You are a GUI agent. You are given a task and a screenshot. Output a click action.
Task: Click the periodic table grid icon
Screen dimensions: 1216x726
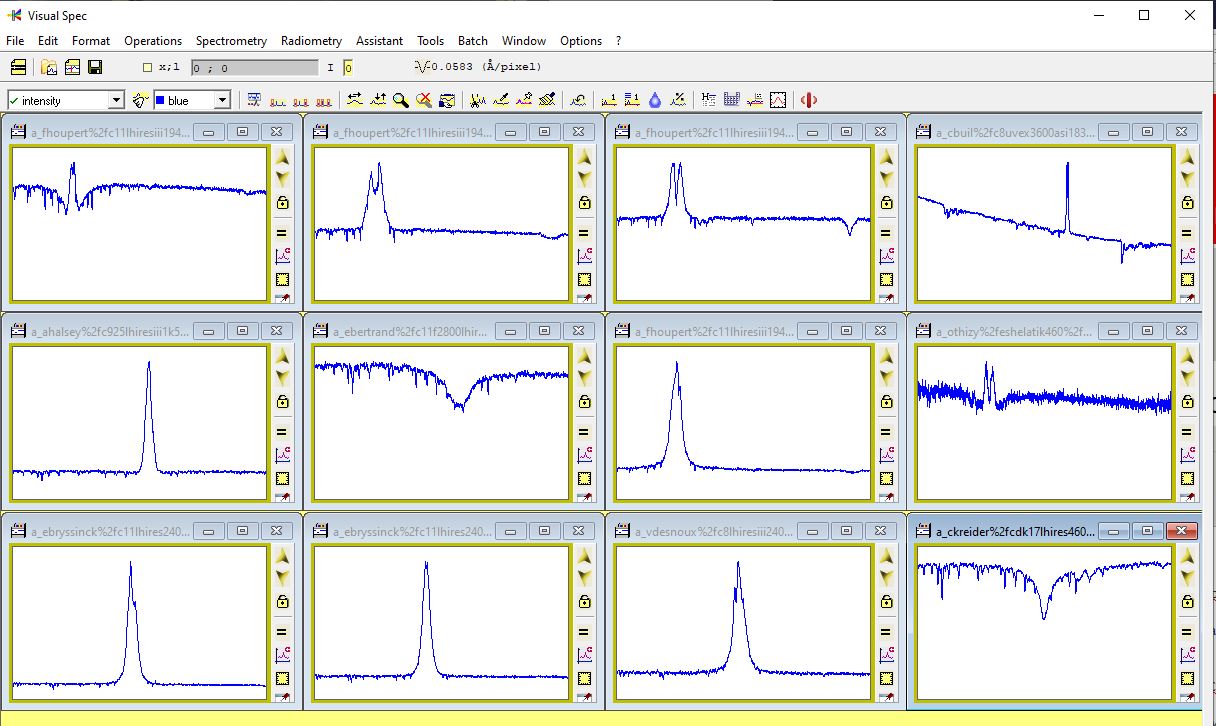point(731,100)
